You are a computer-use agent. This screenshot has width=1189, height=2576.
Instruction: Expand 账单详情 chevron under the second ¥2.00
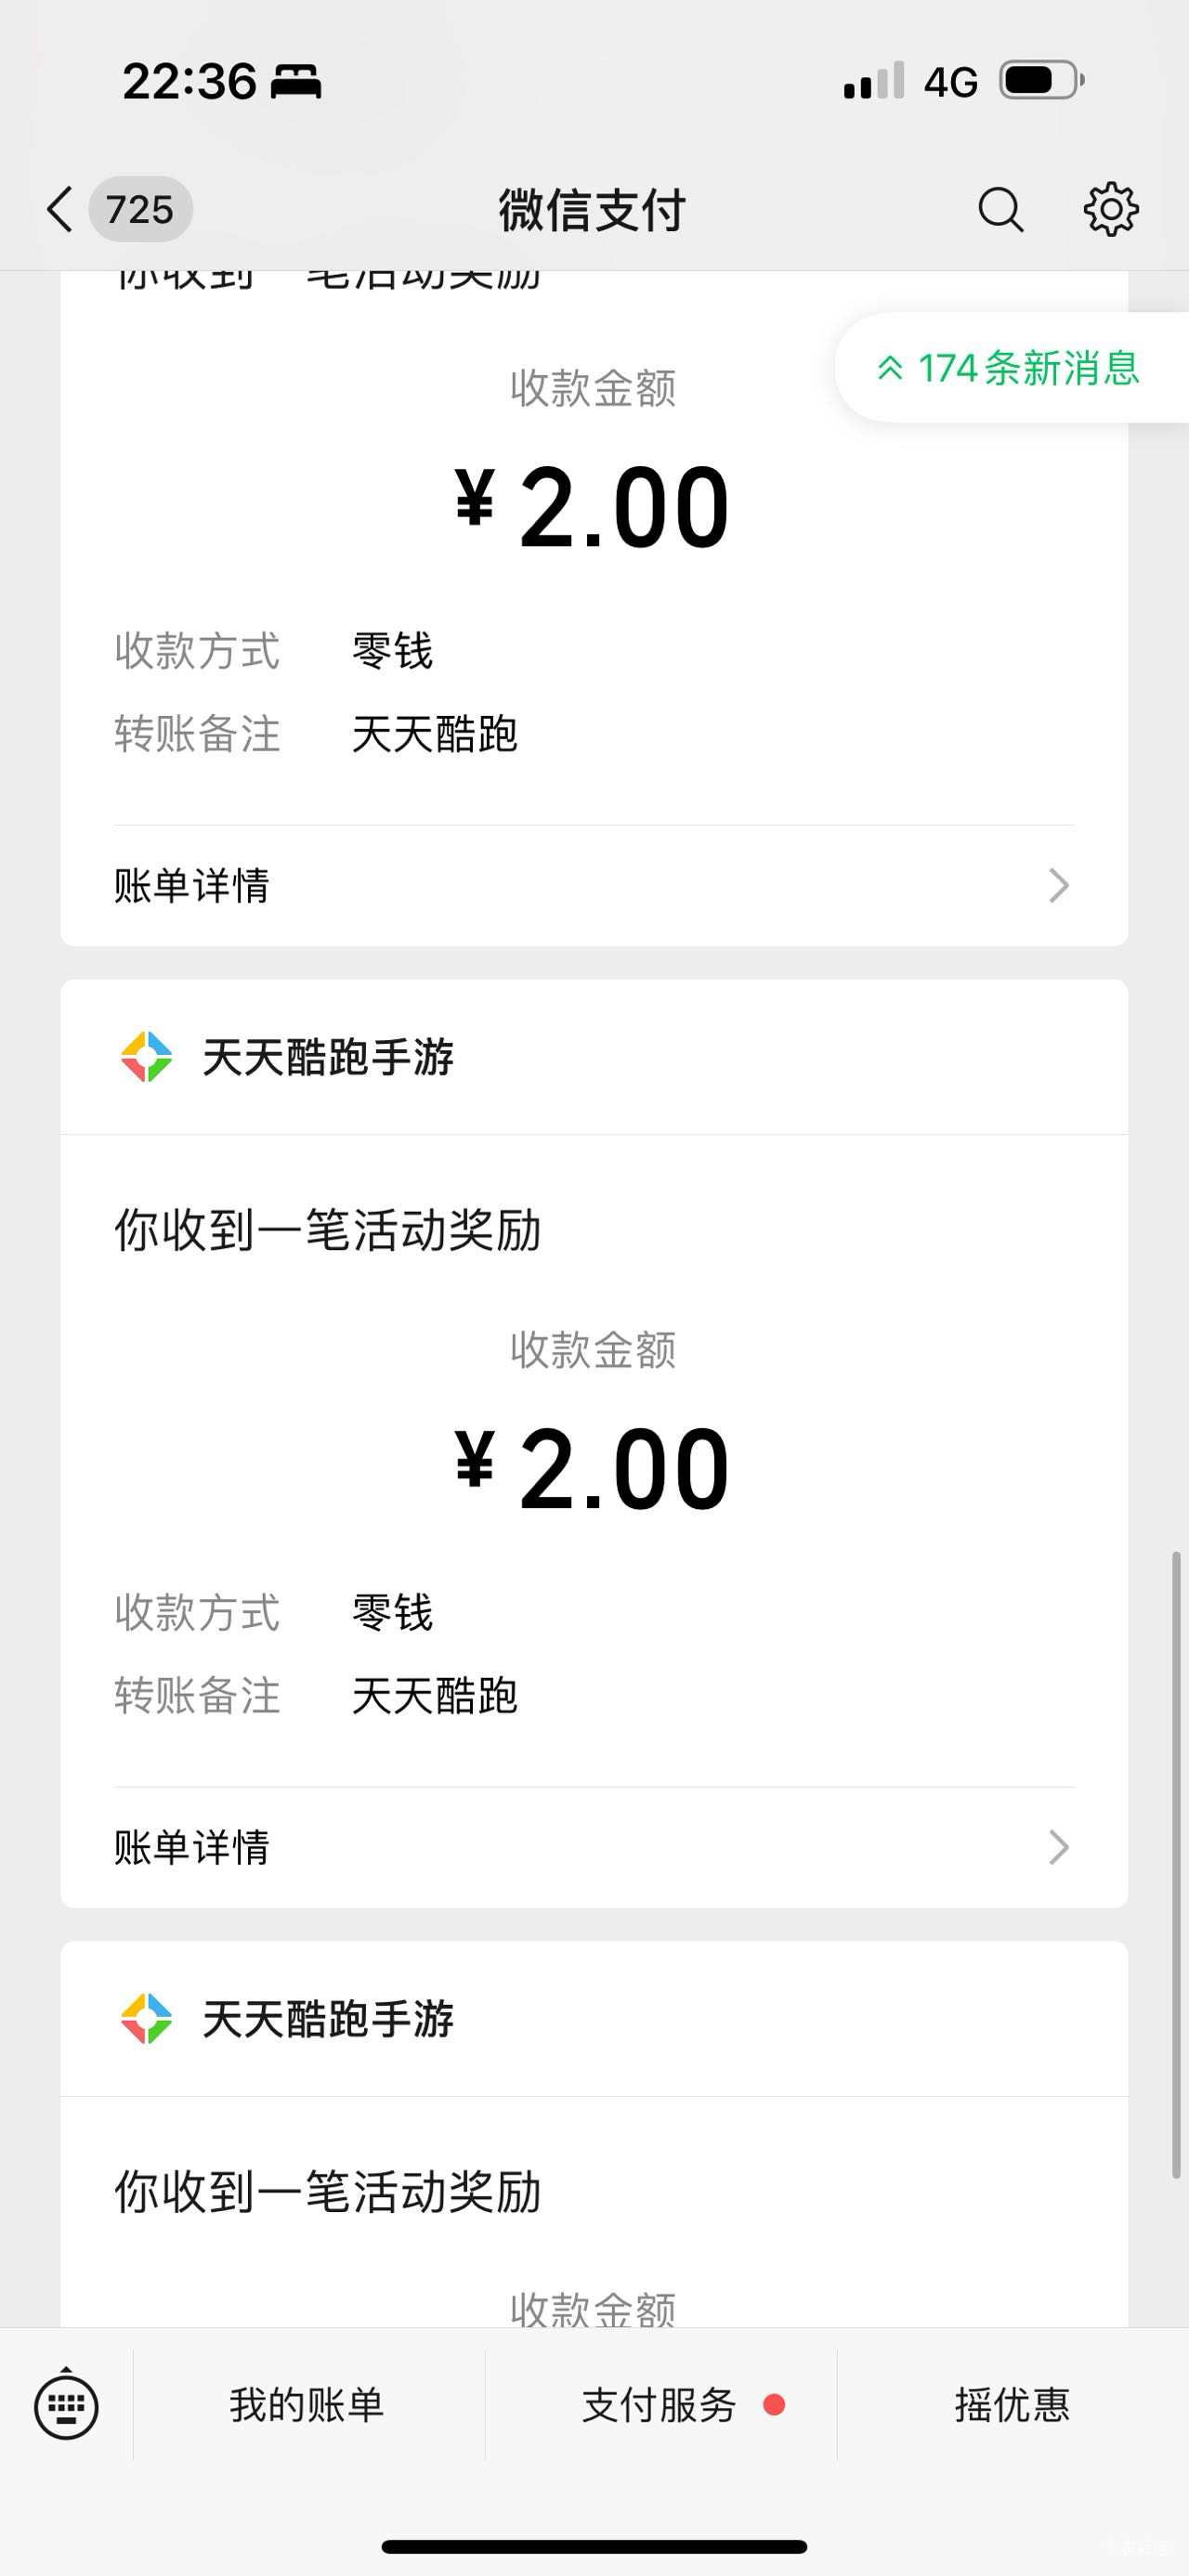1058,1847
